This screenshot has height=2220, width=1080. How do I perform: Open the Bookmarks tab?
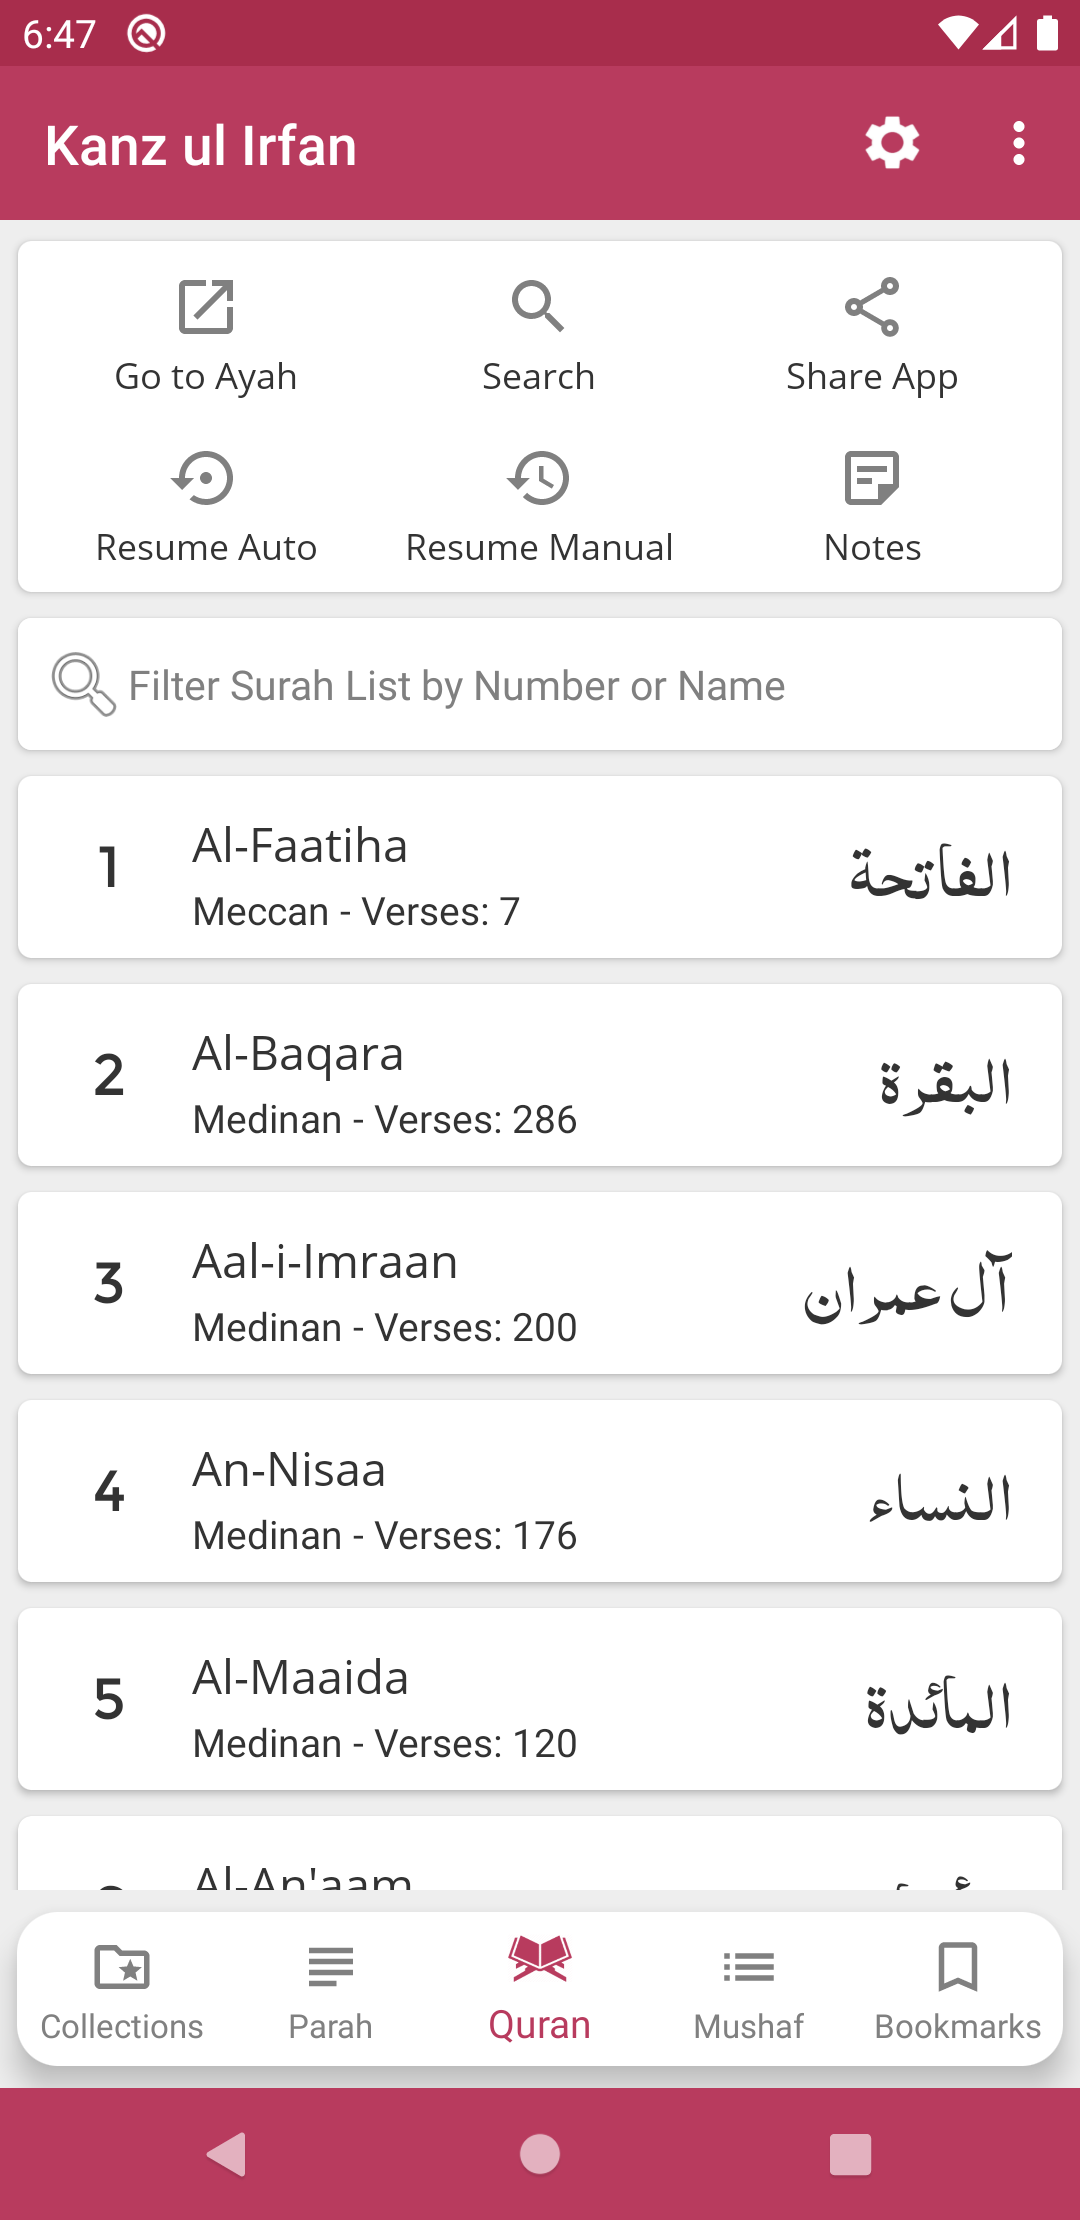click(x=958, y=1991)
